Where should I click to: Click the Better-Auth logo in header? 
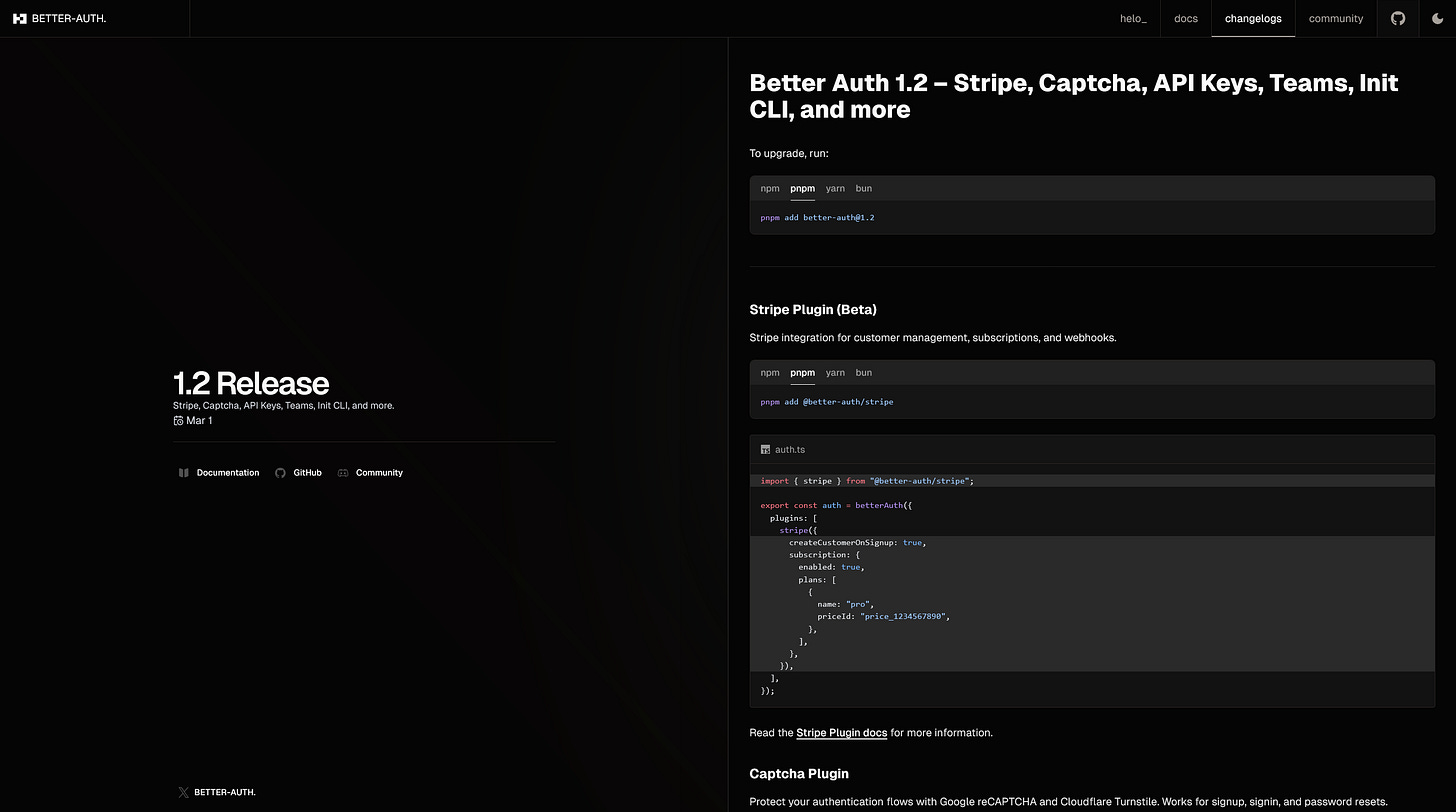pos(60,18)
